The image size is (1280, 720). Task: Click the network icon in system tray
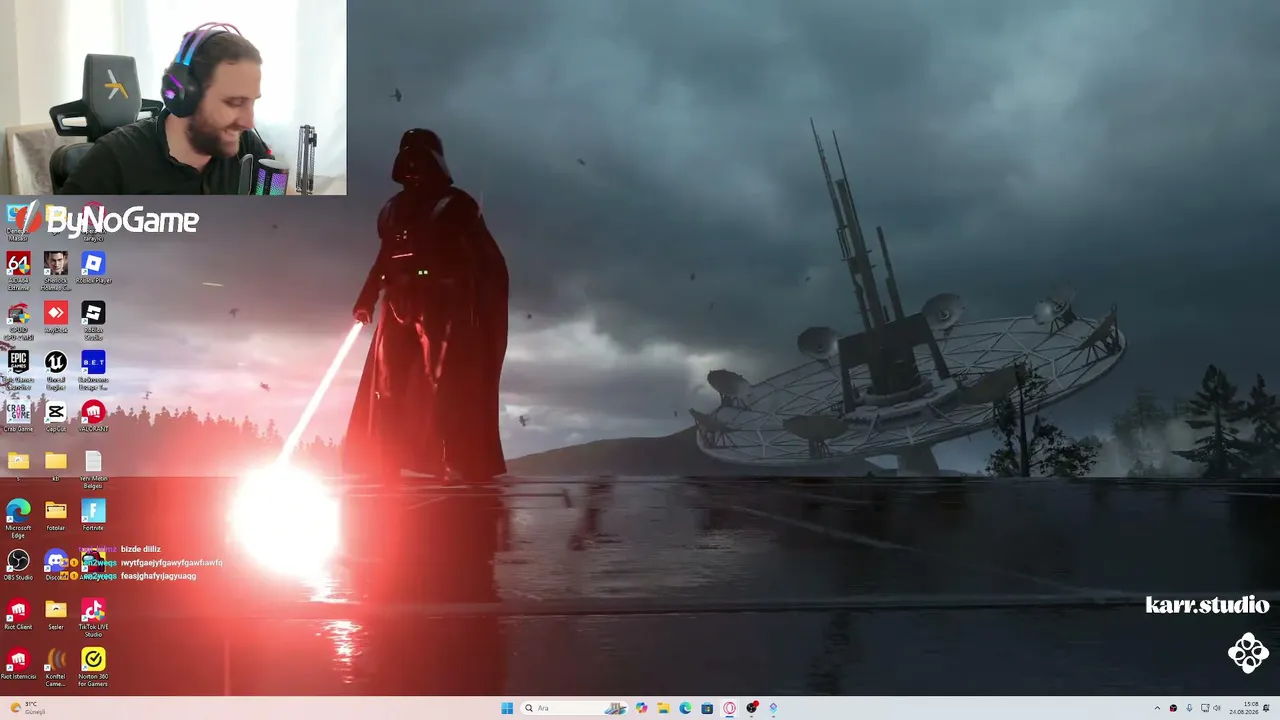tap(1205, 708)
